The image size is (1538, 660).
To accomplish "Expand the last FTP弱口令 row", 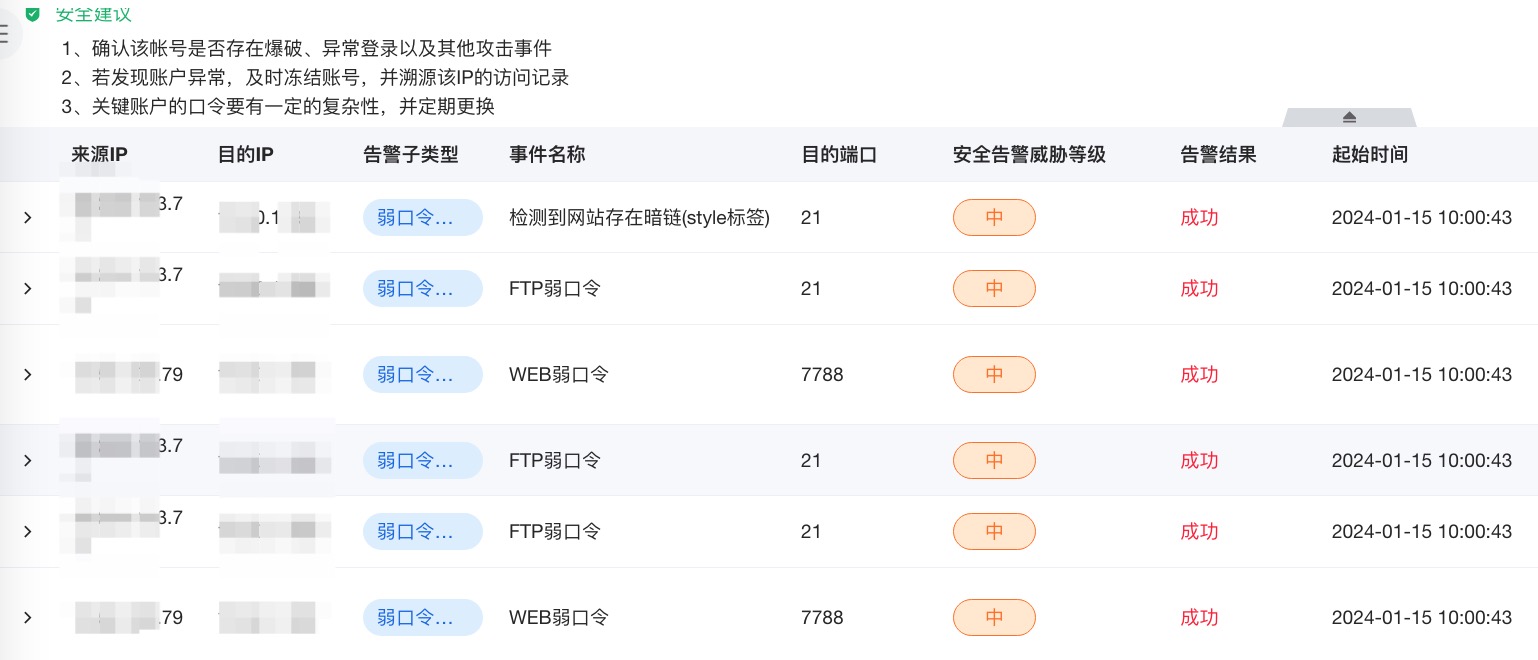I will (28, 532).
